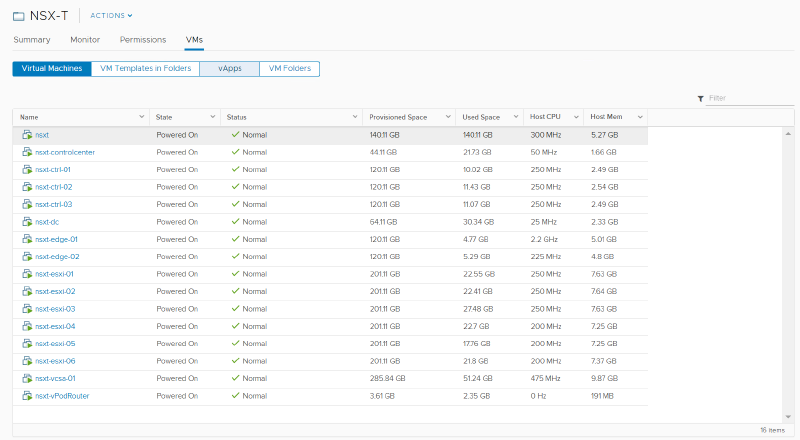The image size is (800, 440).
Task: Open the Provisioned Space column dropdown arrow
Action: click(x=447, y=117)
